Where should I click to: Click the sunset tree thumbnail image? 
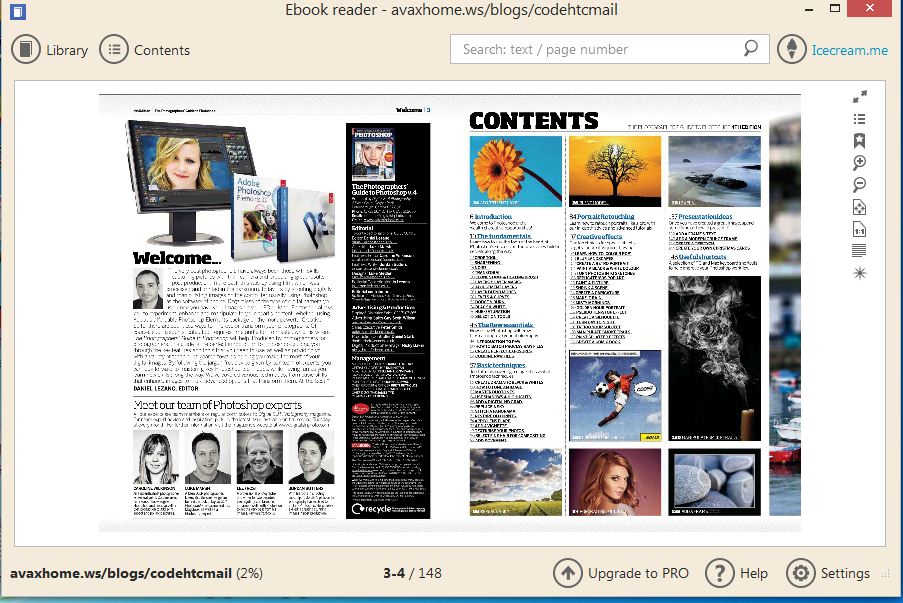coord(615,171)
